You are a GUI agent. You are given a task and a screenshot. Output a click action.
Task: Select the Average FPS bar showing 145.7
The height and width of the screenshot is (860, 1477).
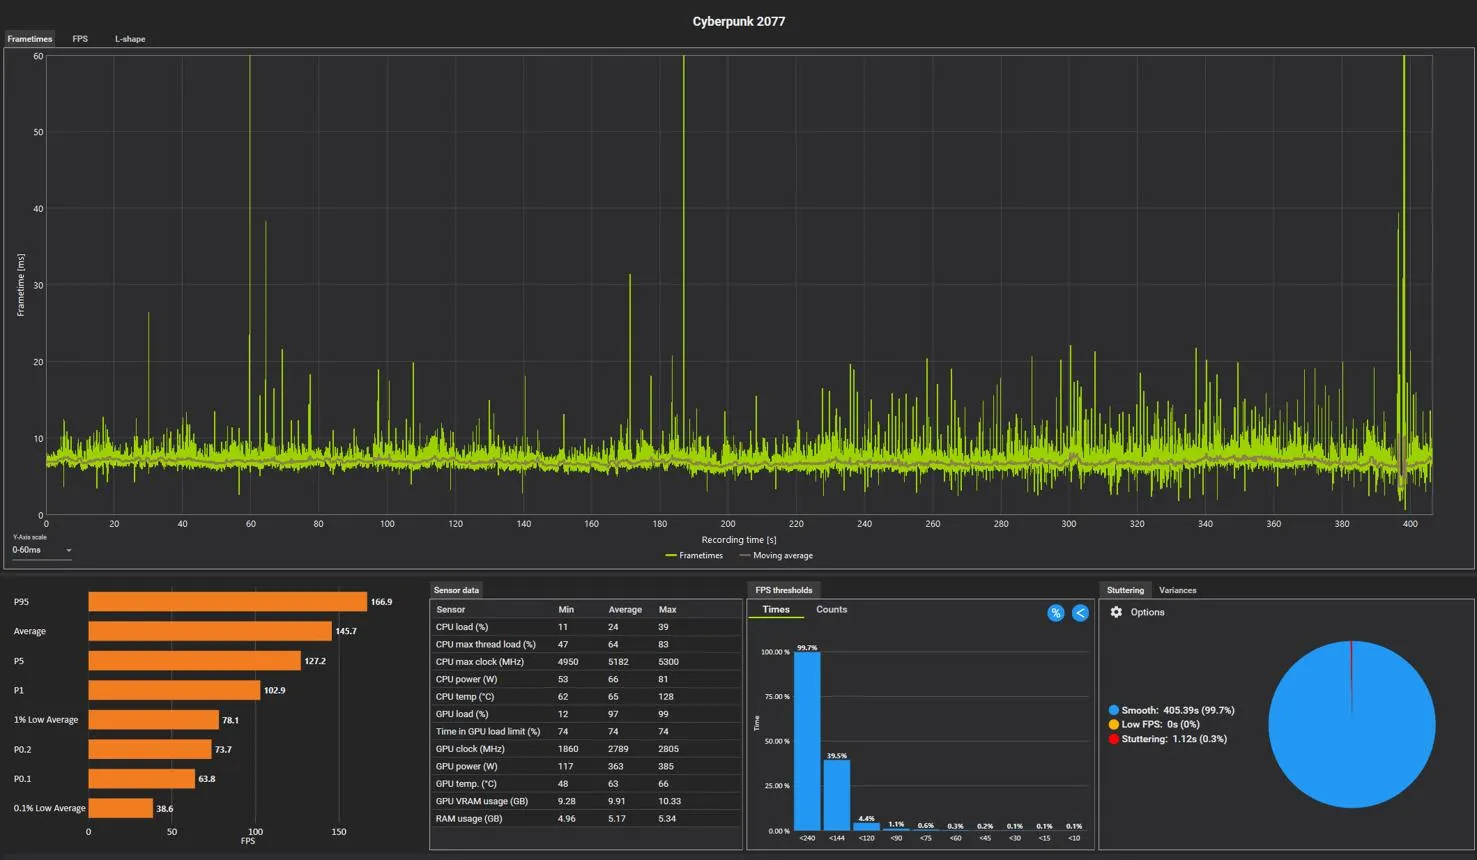click(210, 631)
